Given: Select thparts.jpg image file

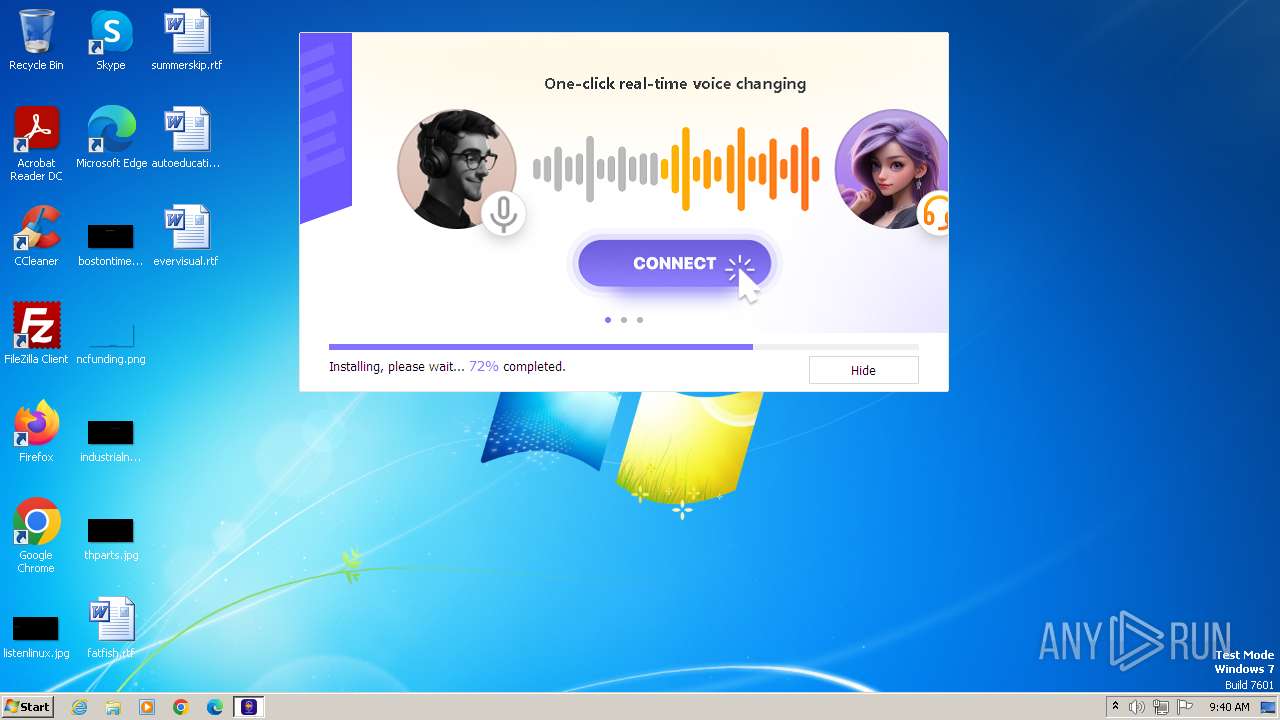Looking at the screenshot, I should 111,538.
